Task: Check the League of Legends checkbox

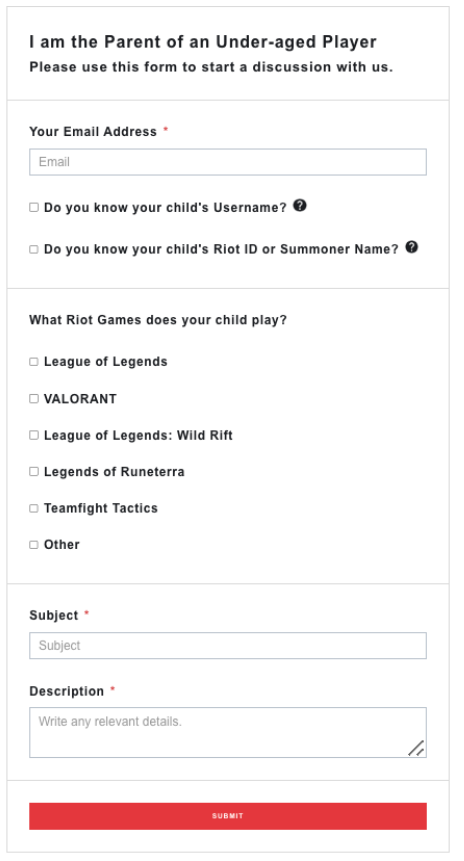Action: (34, 361)
